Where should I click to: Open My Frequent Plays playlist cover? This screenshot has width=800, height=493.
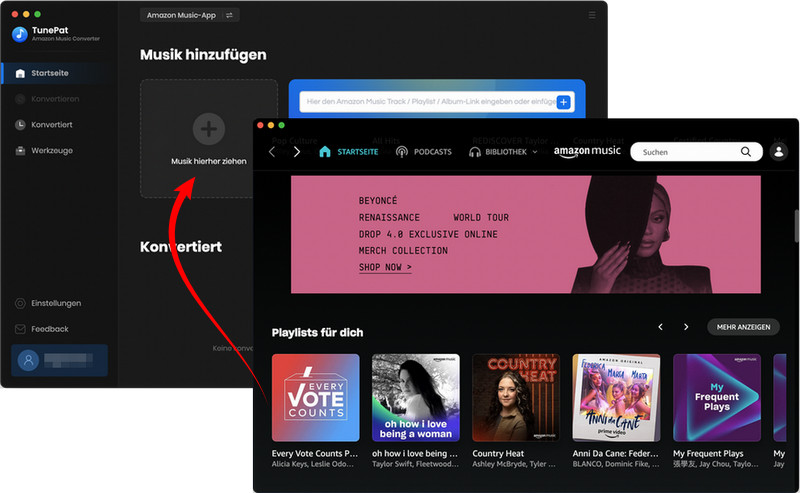pos(717,398)
